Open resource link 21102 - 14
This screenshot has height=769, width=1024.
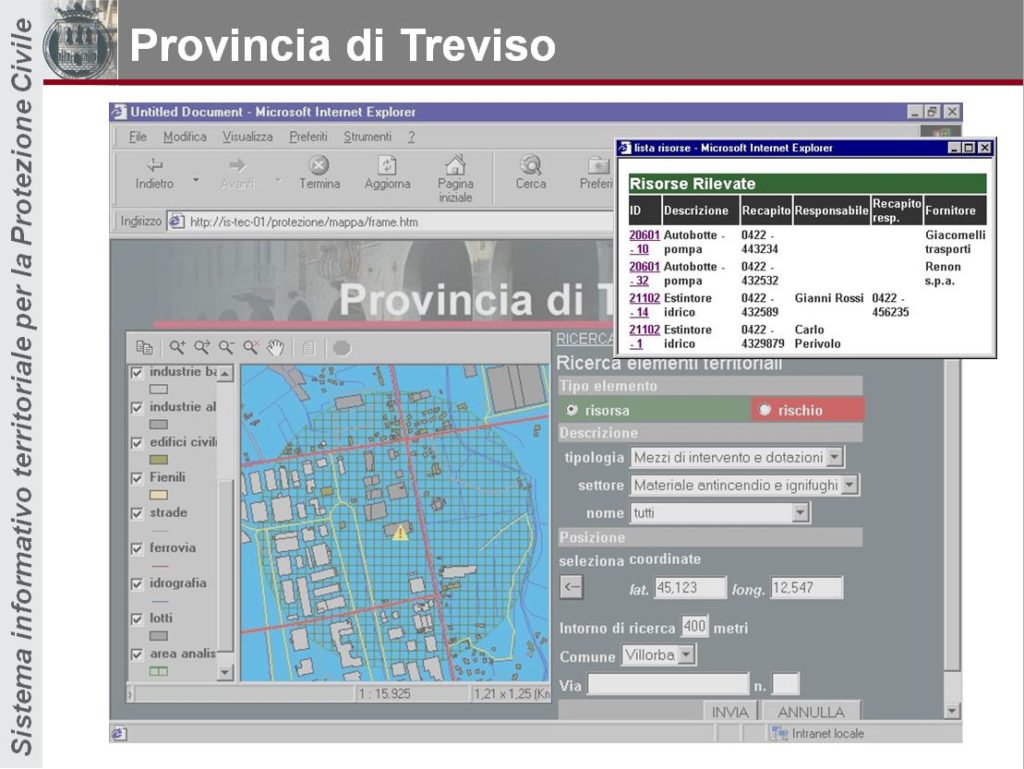pyautogui.click(x=644, y=305)
